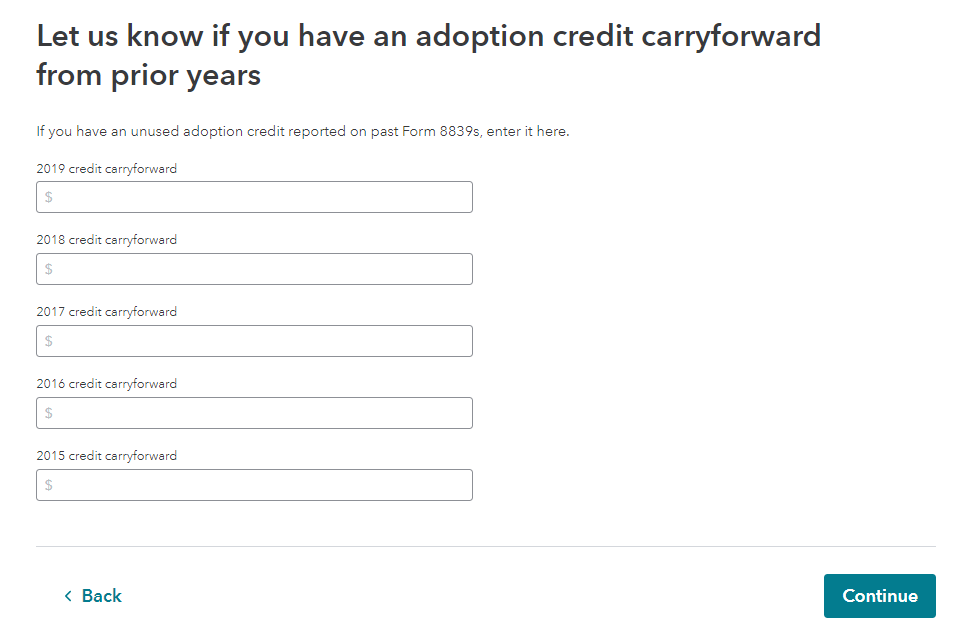
Task: Click the dollar placeholder in the 2018 field
Action: click(49, 268)
